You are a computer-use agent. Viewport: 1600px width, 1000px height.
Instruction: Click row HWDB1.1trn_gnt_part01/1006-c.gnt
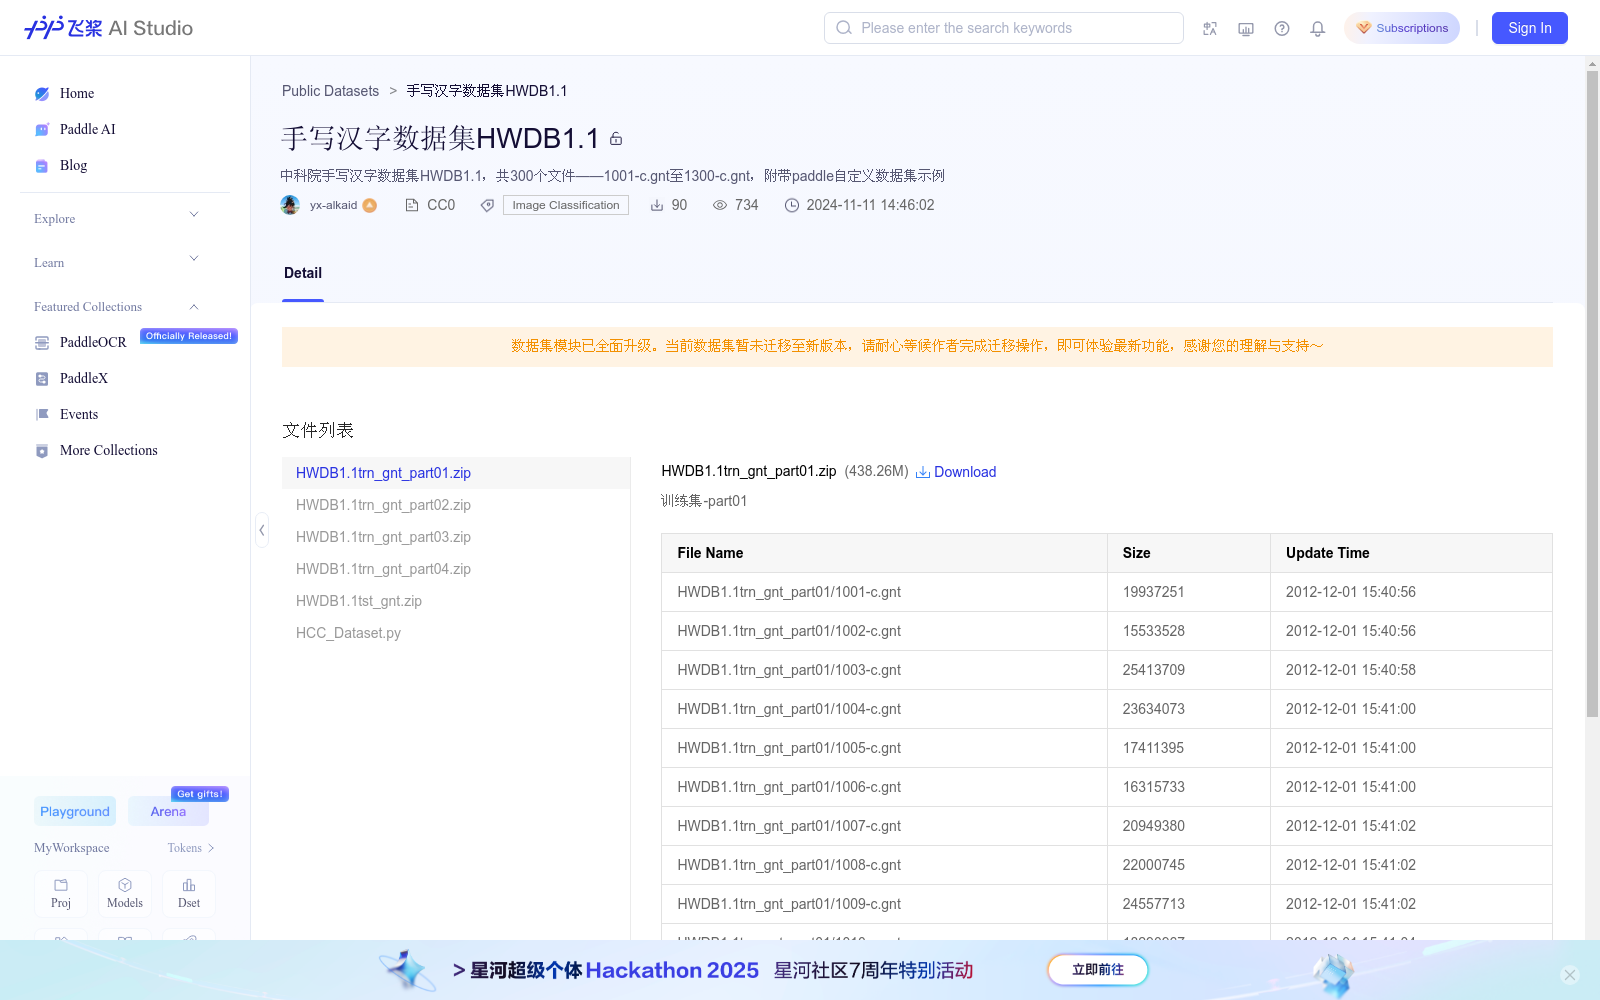(1107, 787)
